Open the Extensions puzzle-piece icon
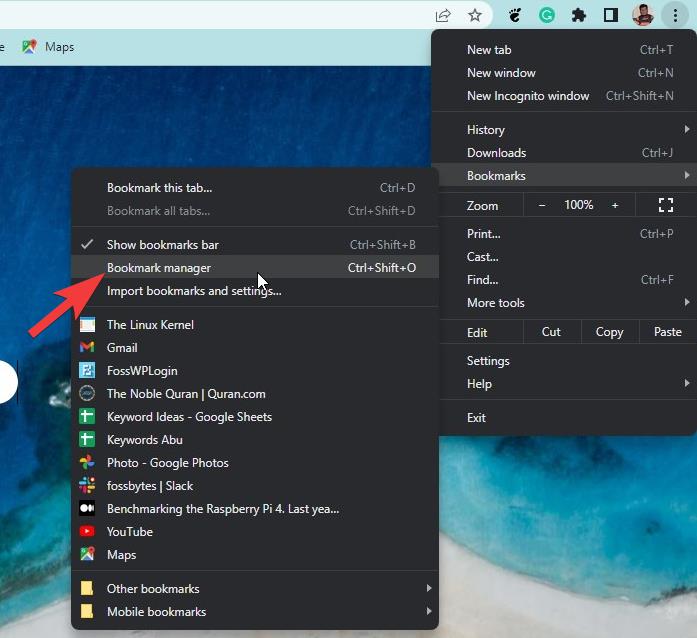 click(578, 16)
